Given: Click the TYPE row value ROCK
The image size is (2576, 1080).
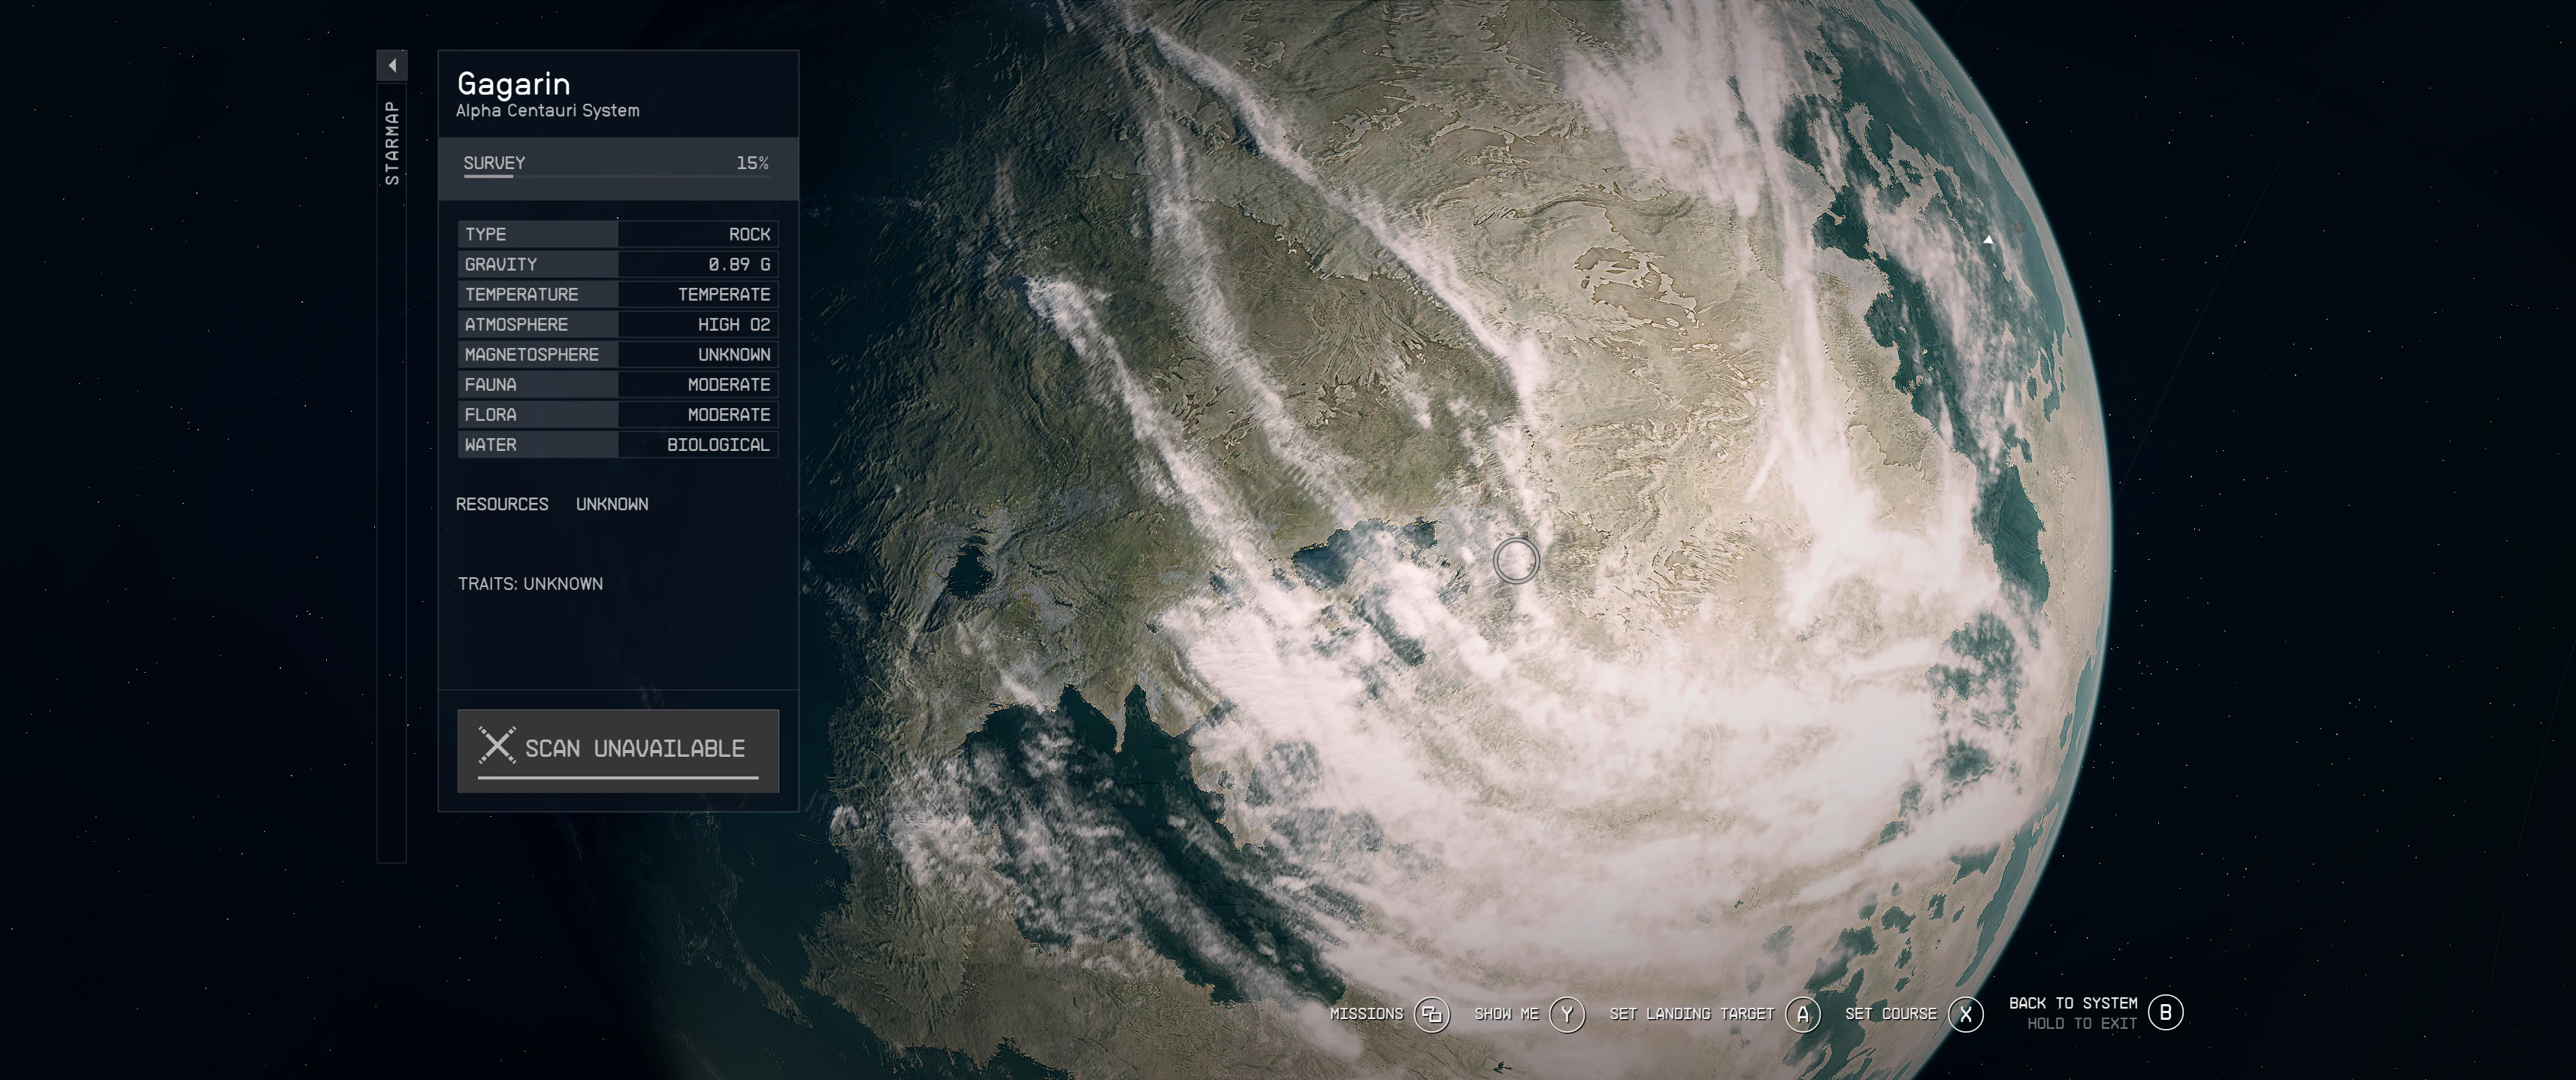Looking at the screenshot, I should [750, 234].
